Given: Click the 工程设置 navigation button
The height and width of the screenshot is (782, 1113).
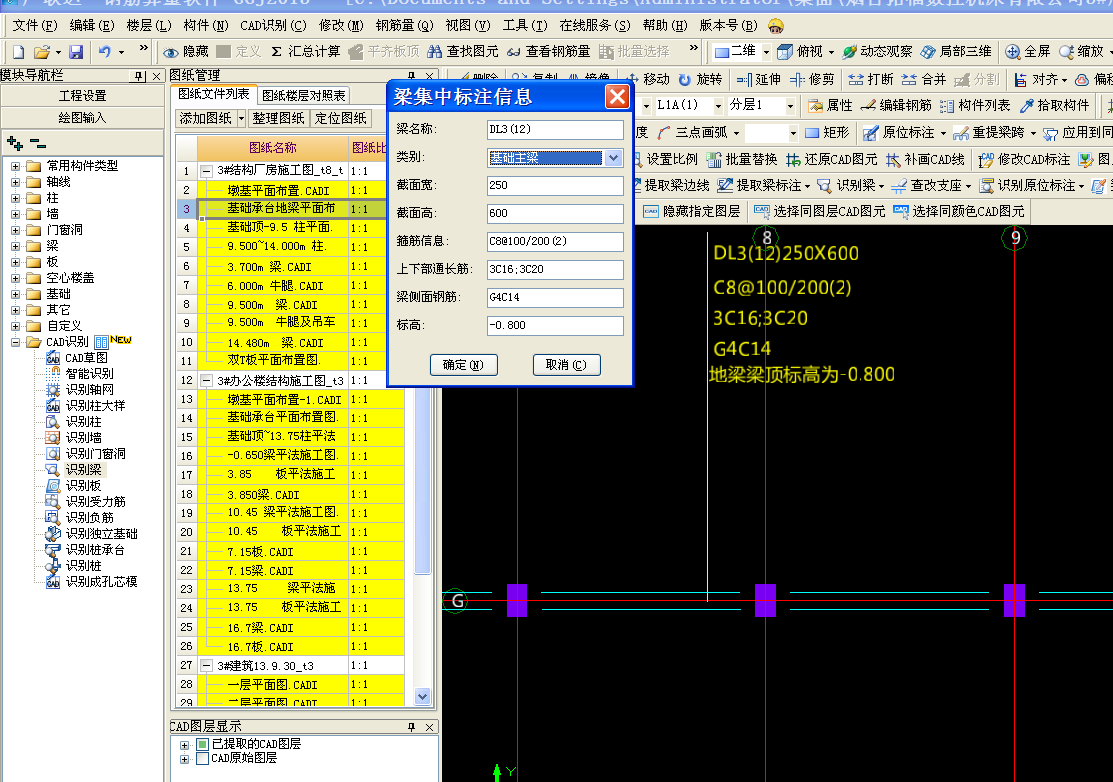Looking at the screenshot, I should (x=82, y=95).
